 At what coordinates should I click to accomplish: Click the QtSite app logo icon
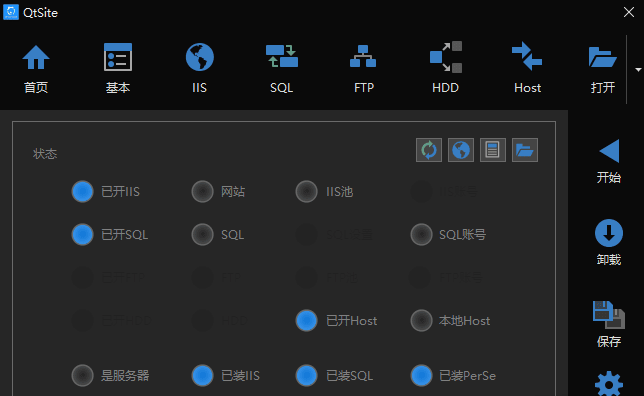coord(11,12)
